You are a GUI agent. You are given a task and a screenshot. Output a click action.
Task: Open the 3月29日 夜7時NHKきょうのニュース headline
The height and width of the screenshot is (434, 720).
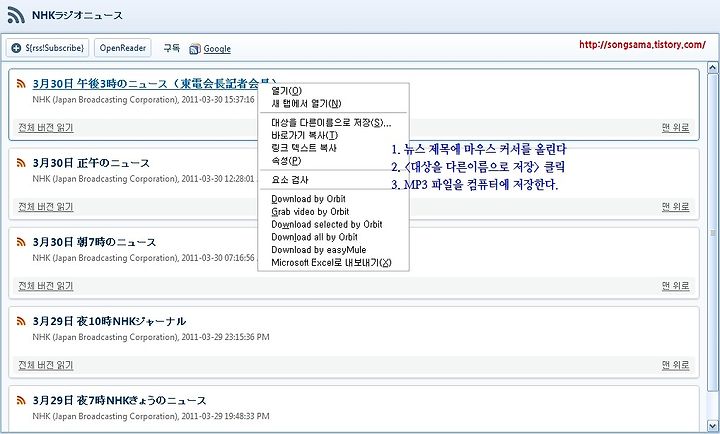coord(119,400)
